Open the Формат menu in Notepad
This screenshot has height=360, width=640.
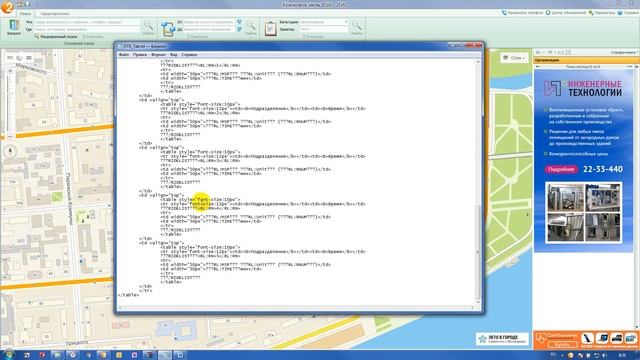158,55
